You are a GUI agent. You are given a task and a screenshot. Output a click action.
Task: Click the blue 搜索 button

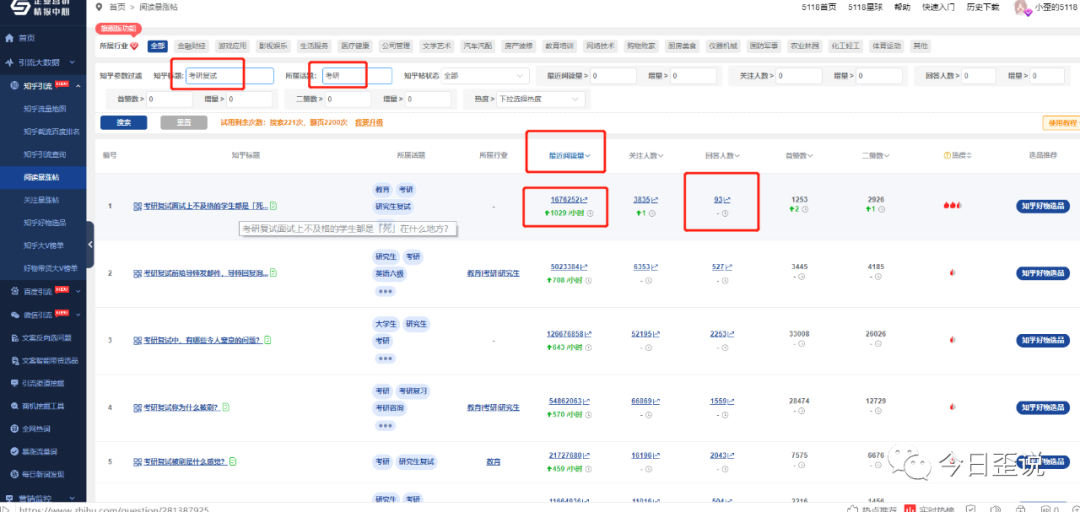123,123
